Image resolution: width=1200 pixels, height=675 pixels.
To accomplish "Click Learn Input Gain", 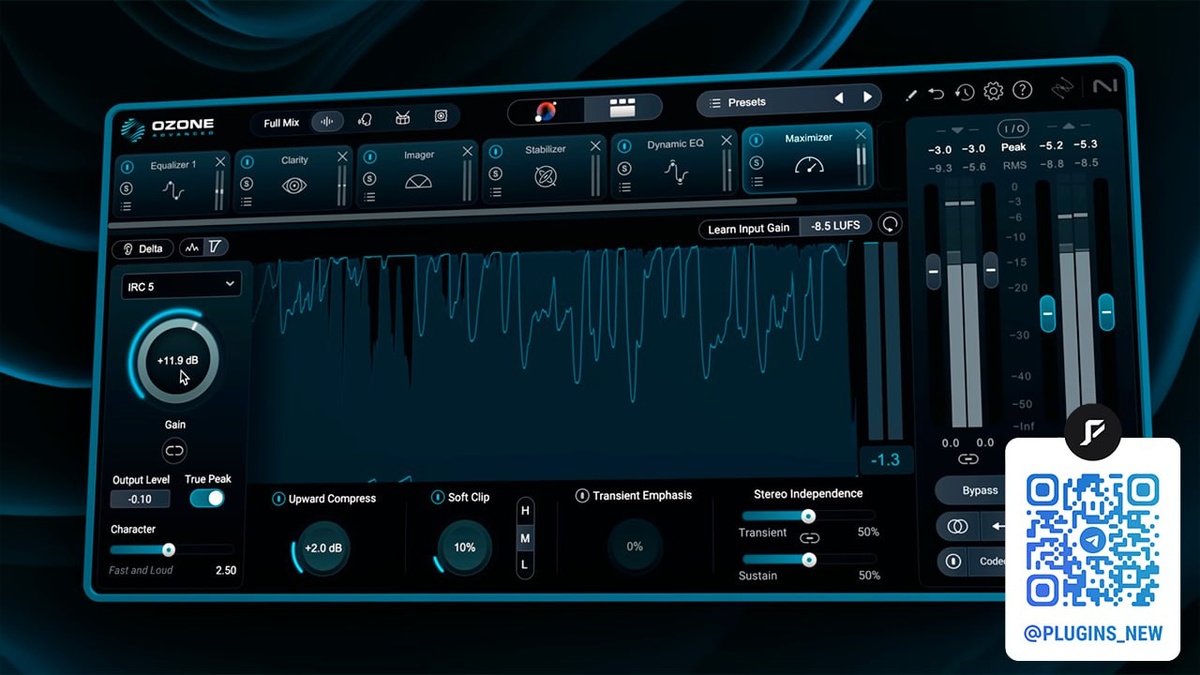I will [748, 228].
